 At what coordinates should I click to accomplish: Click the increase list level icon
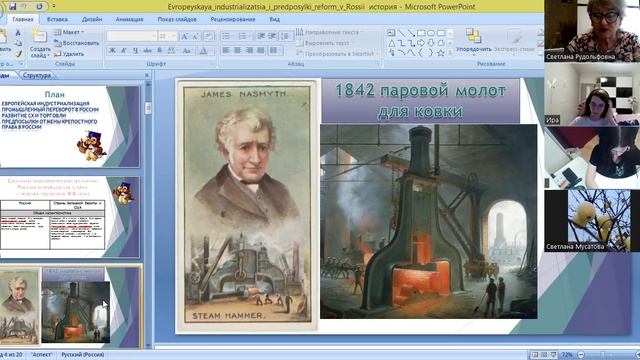coord(272,36)
